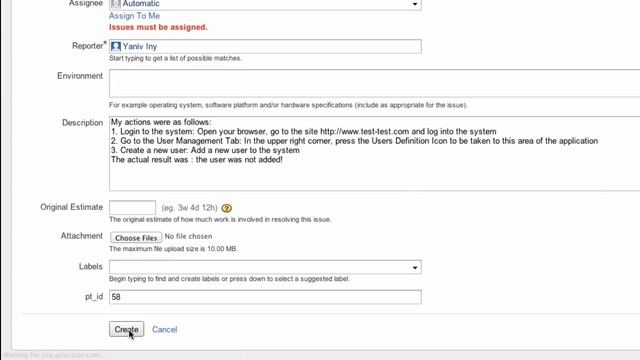Open the Assignee dropdown arrow

(x=415, y=4)
